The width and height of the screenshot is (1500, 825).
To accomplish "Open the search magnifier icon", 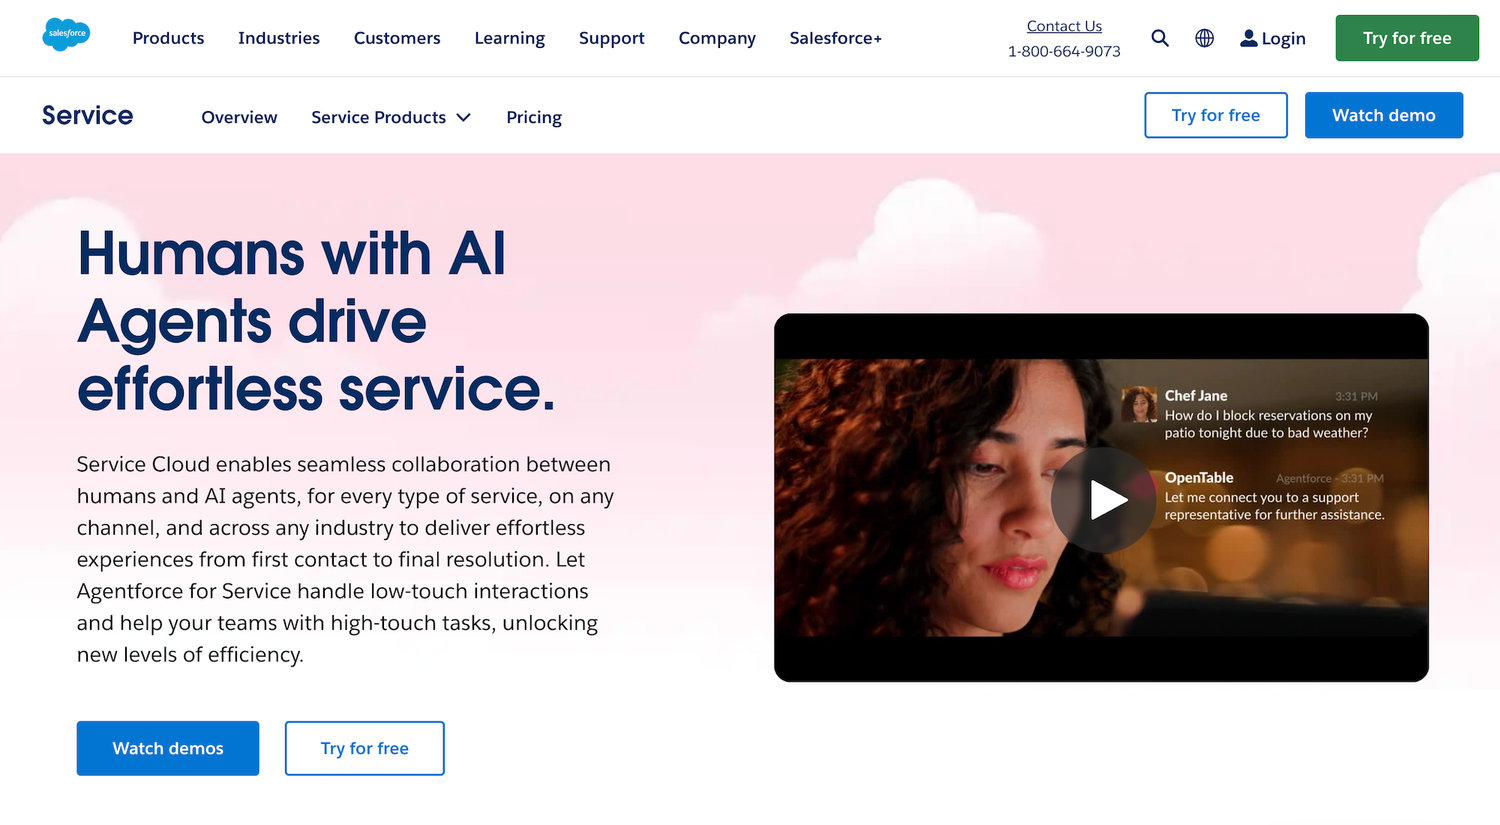I will [x=1160, y=38].
